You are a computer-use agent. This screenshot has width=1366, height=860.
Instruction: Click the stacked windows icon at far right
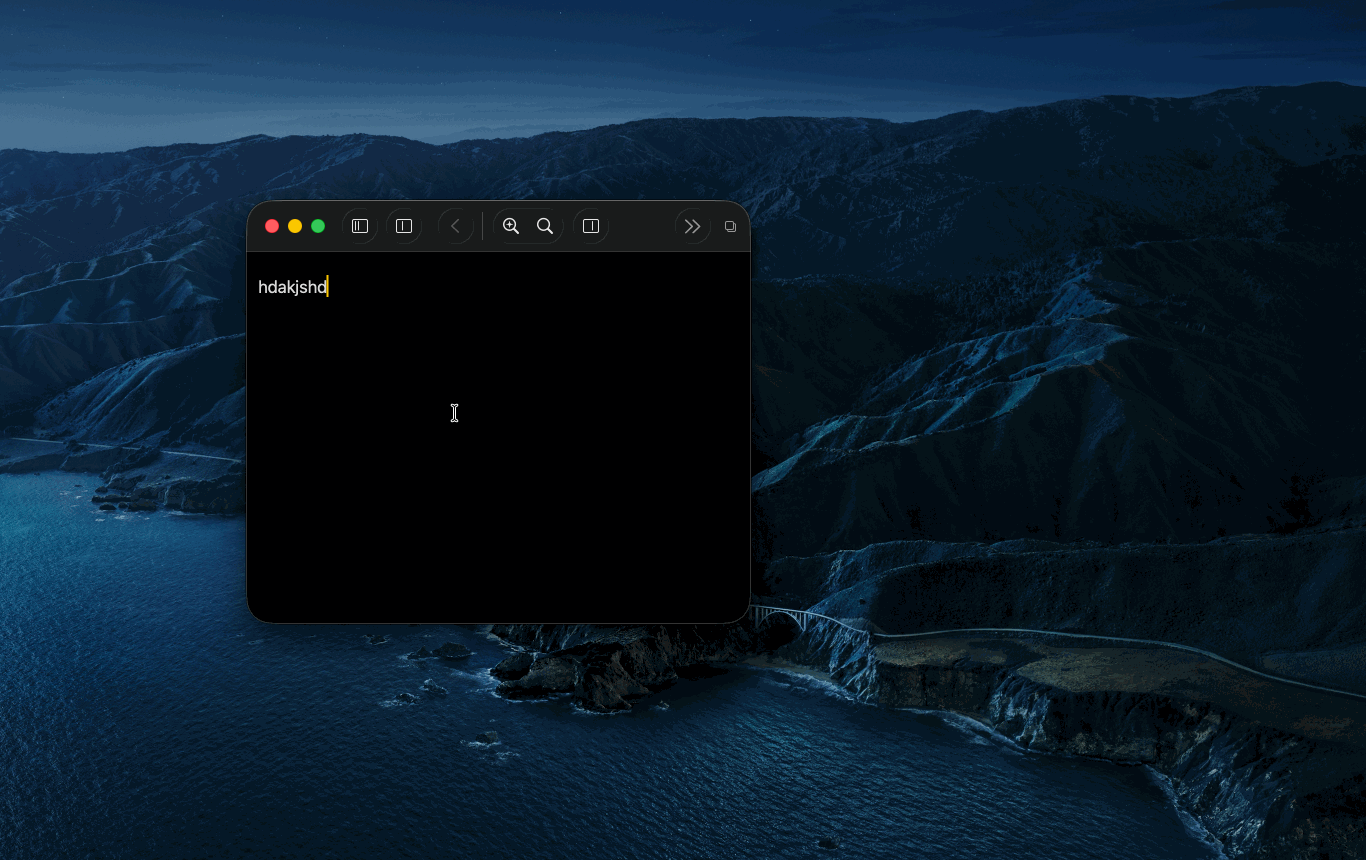tap(730, 227)
